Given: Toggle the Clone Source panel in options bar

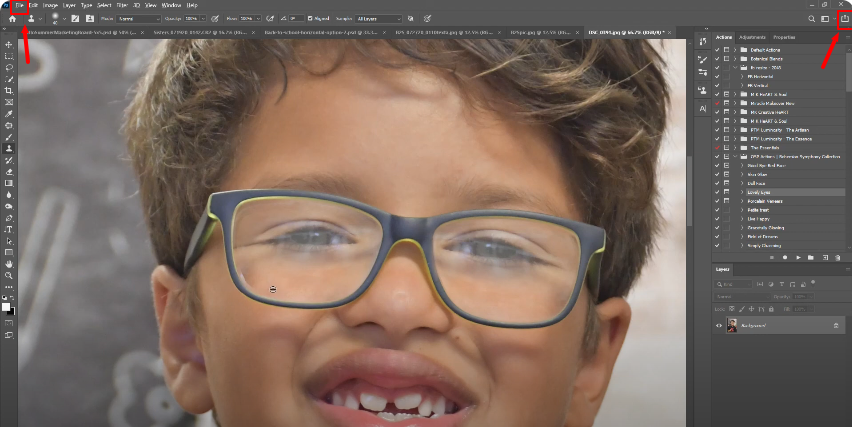Looking at the screenshot, I should 90,18.
